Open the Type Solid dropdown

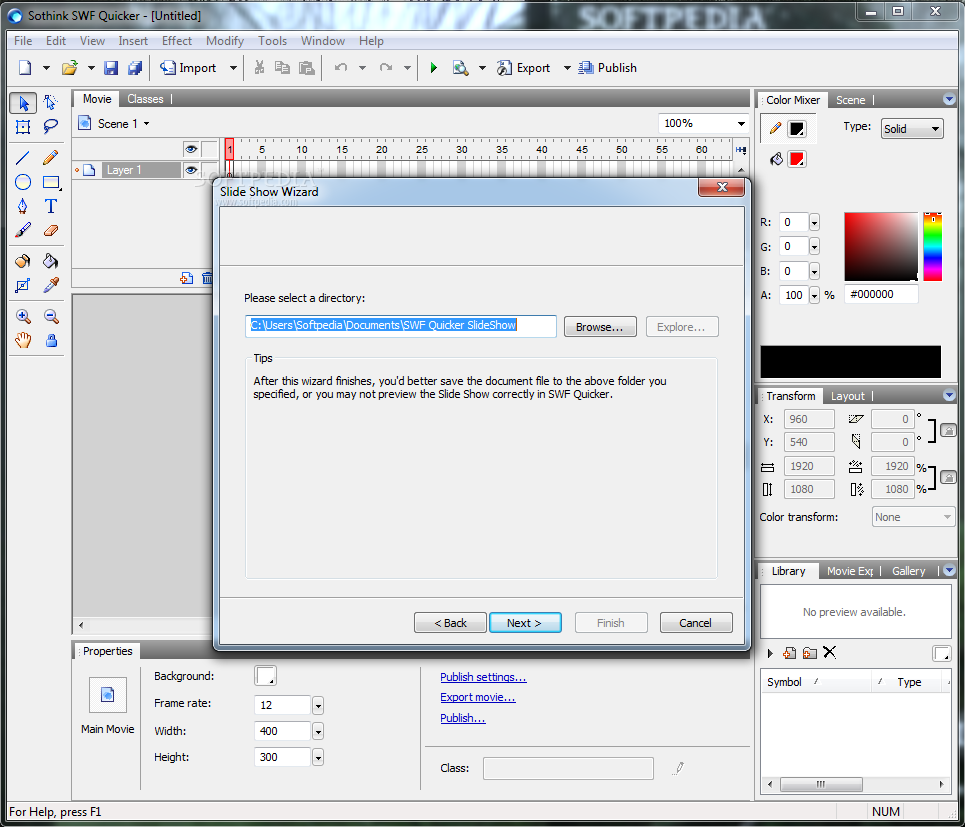coord(911,129)
